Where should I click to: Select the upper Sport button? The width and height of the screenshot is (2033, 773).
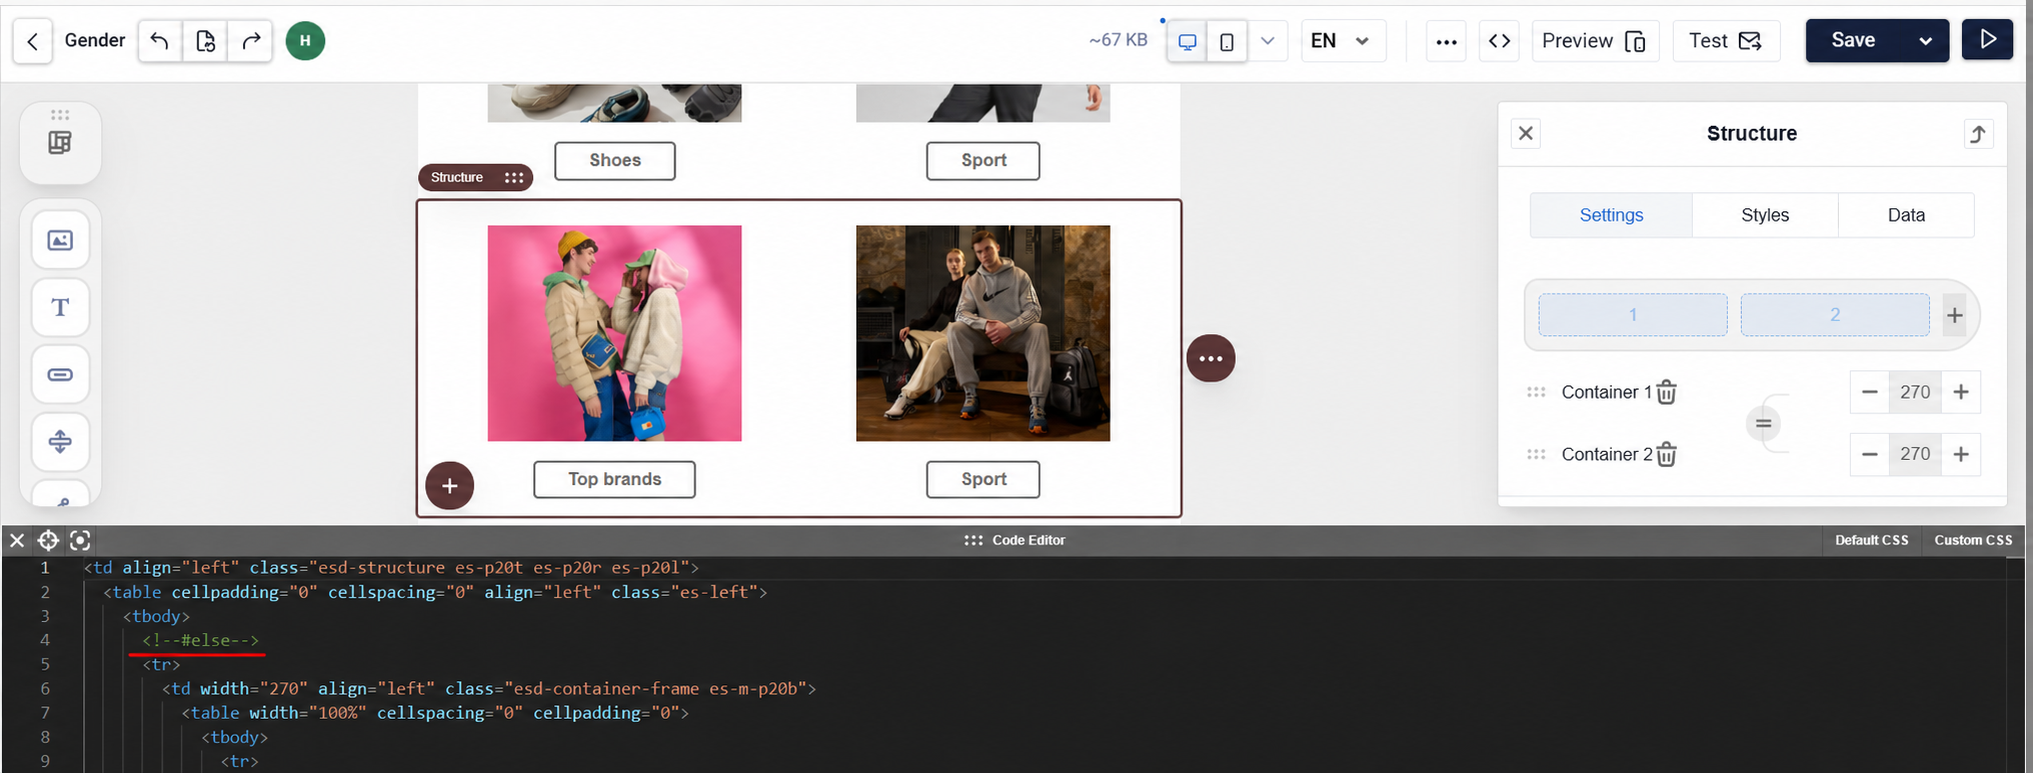pos(983,160)
